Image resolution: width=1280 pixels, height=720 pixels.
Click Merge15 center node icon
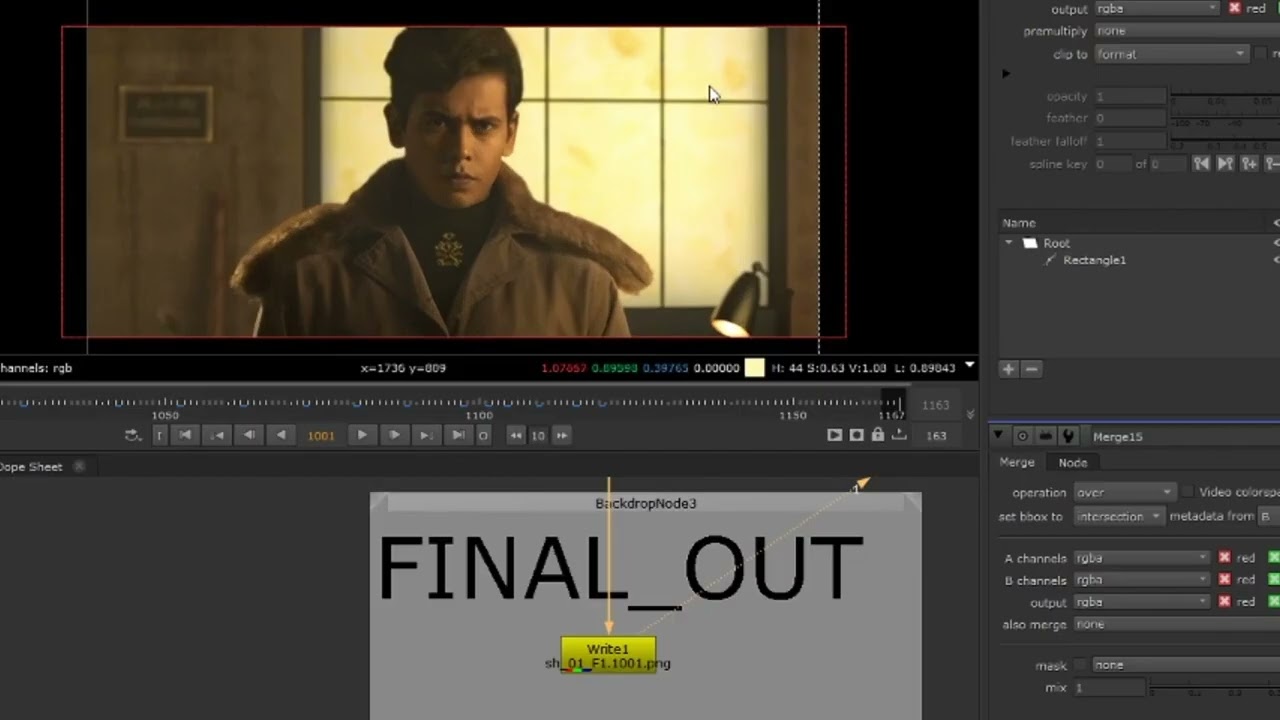(1022, 436)
